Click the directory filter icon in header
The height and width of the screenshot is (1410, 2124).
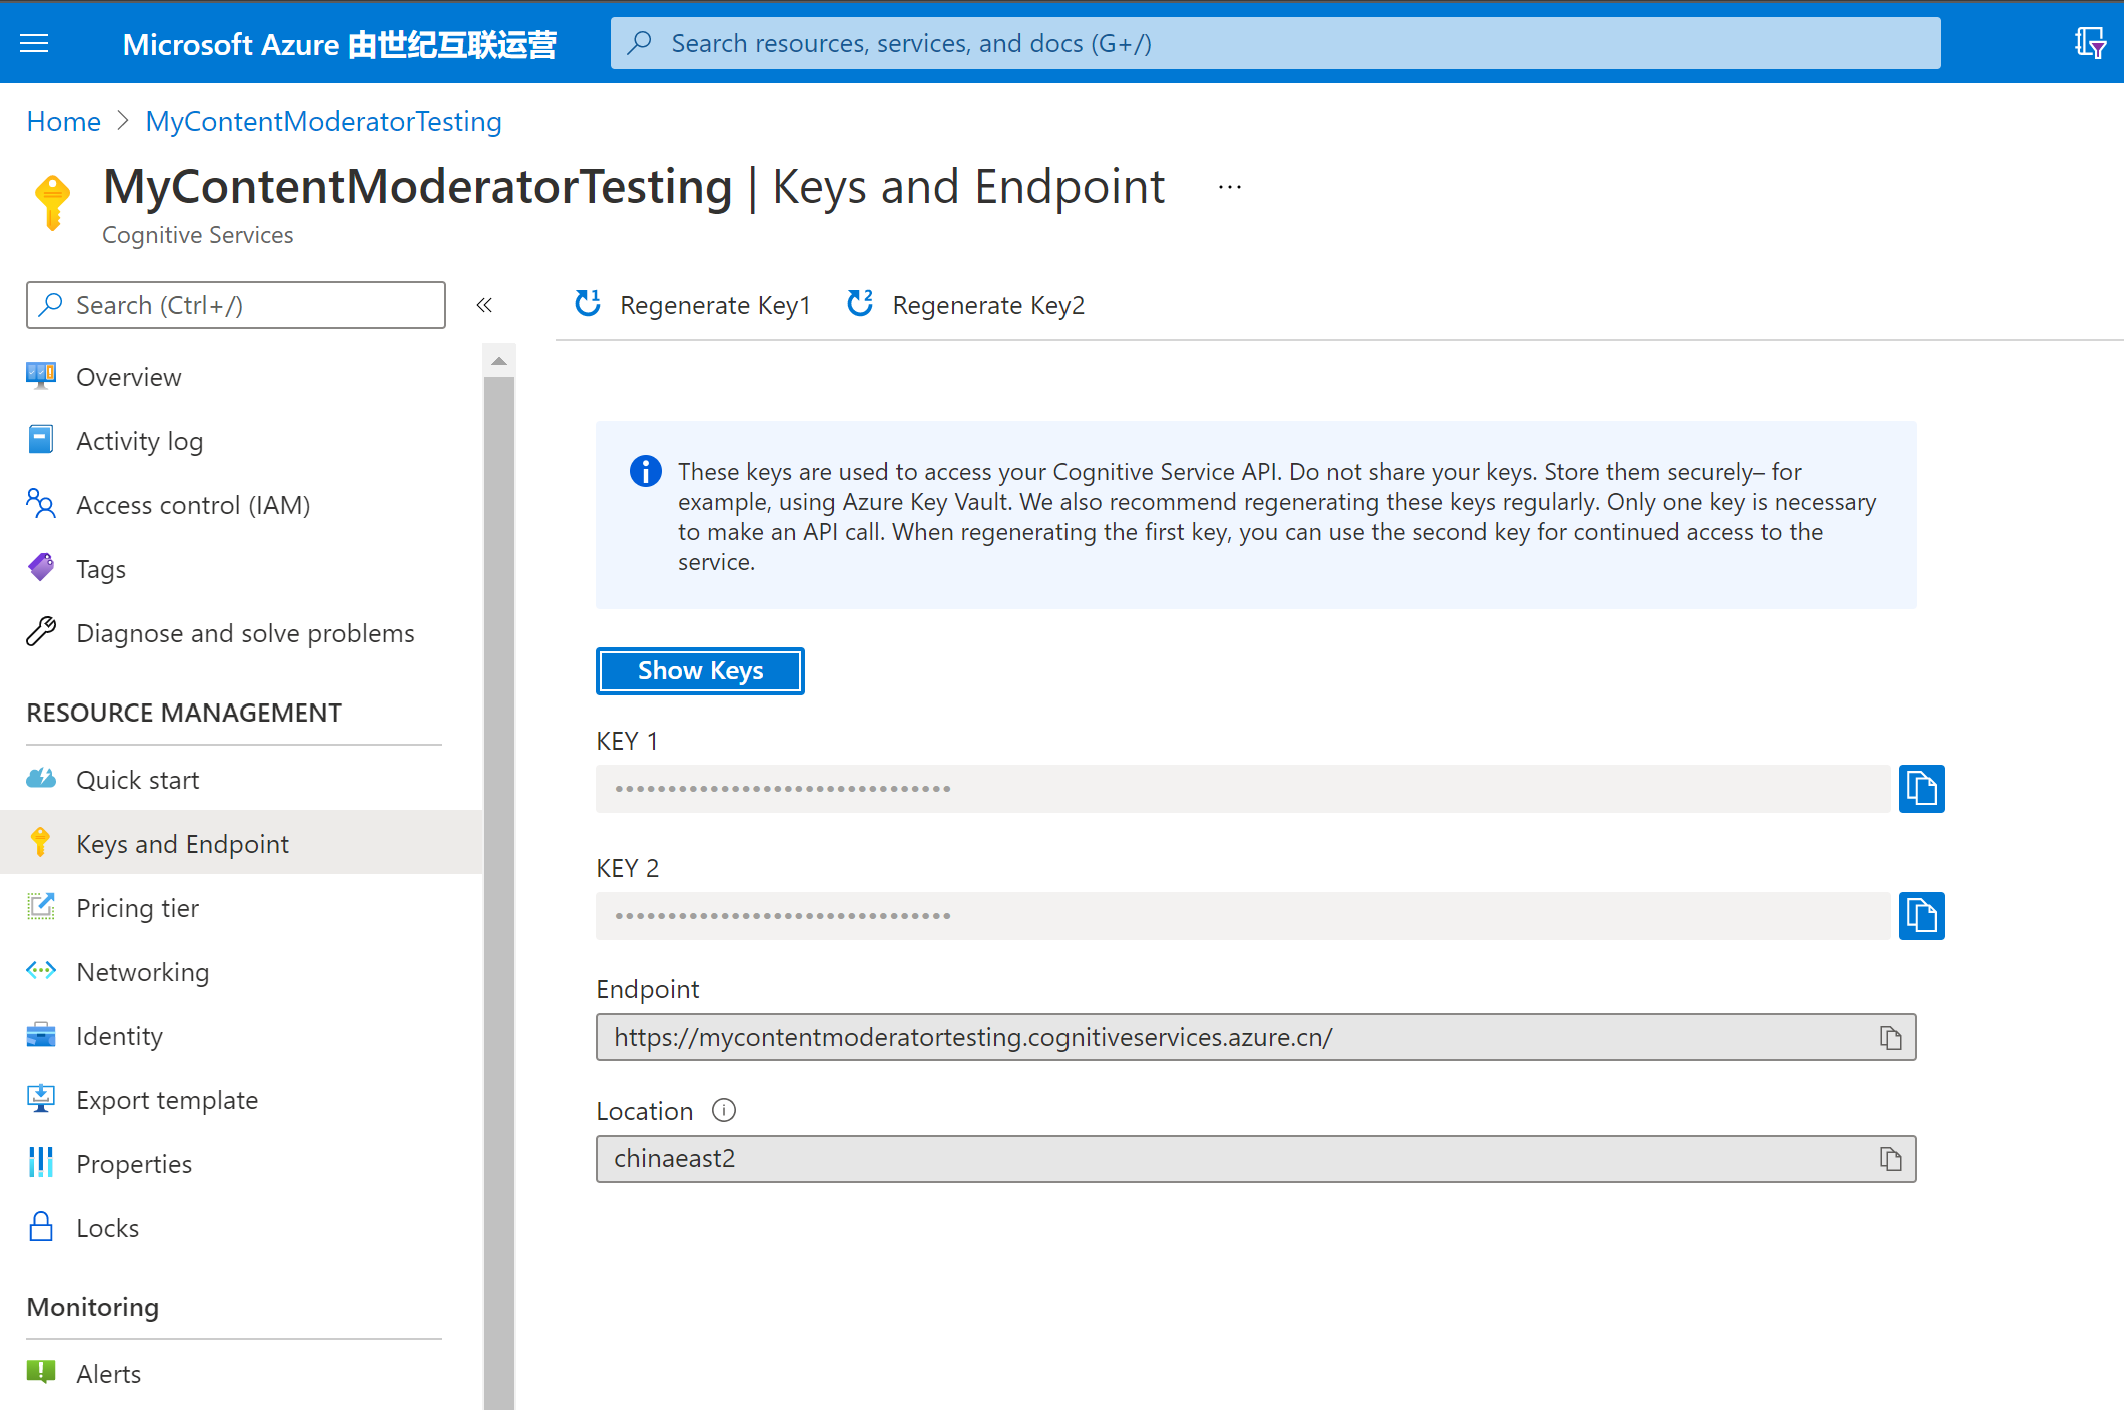[2090, 43]
